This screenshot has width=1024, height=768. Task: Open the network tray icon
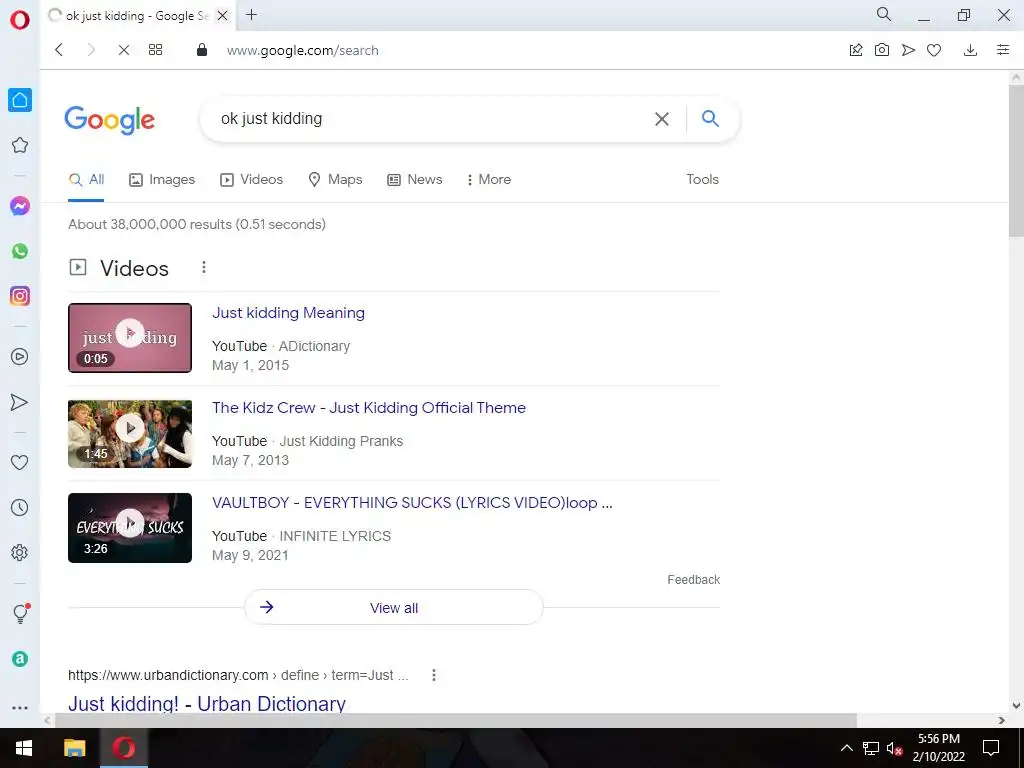click(x=871, y=748)
